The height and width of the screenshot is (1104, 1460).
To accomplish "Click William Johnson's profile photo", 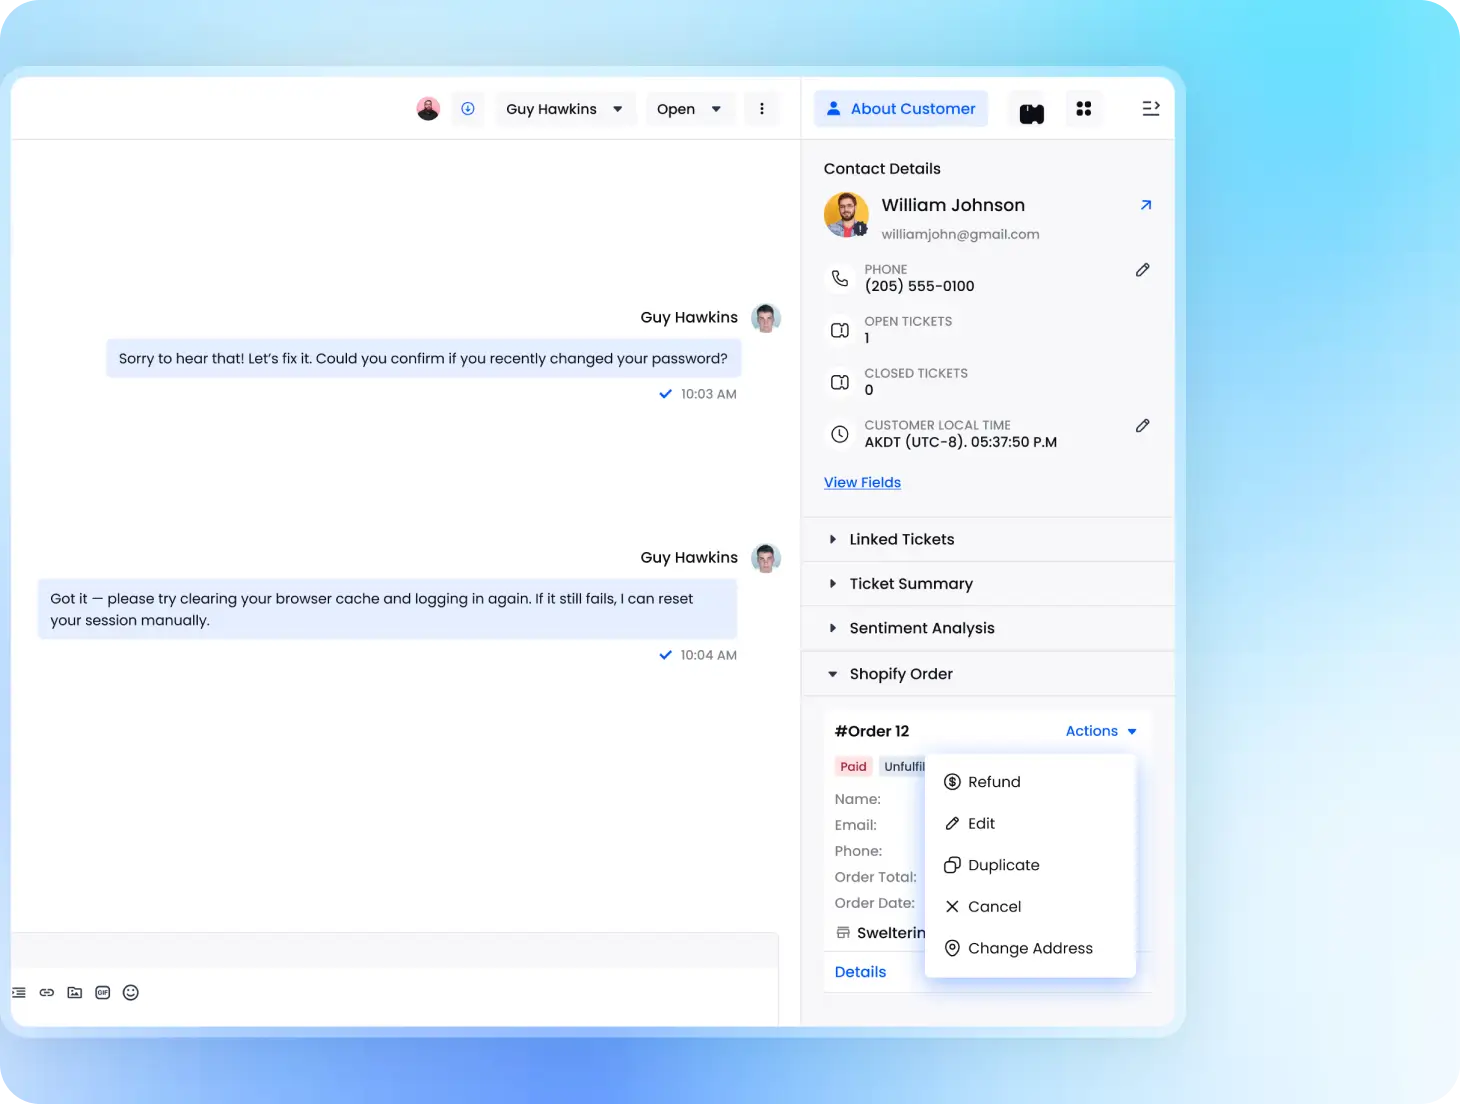I will coord(846,215).
